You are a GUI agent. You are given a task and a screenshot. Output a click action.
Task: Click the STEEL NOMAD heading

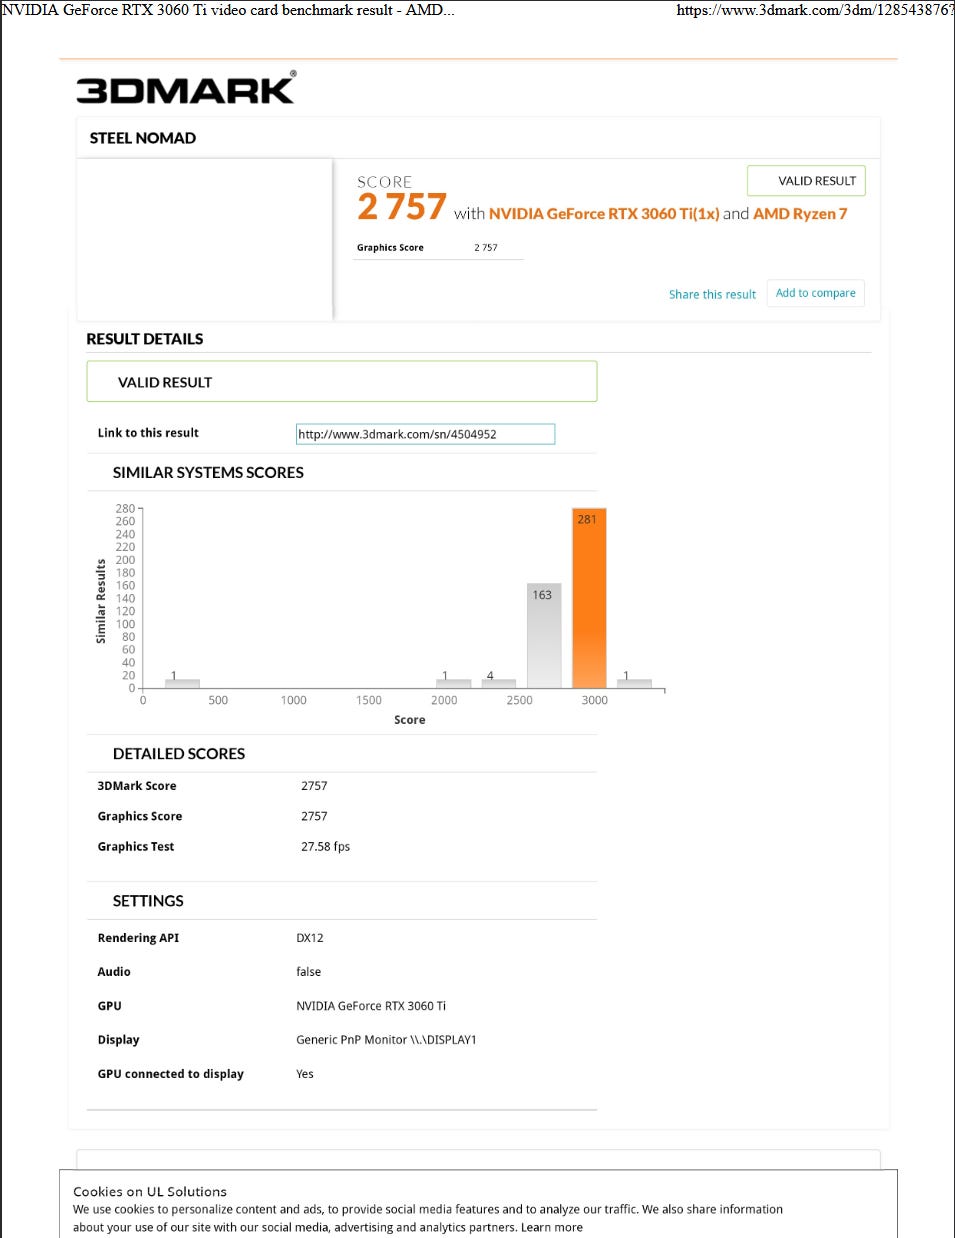(x=143, y=138)
